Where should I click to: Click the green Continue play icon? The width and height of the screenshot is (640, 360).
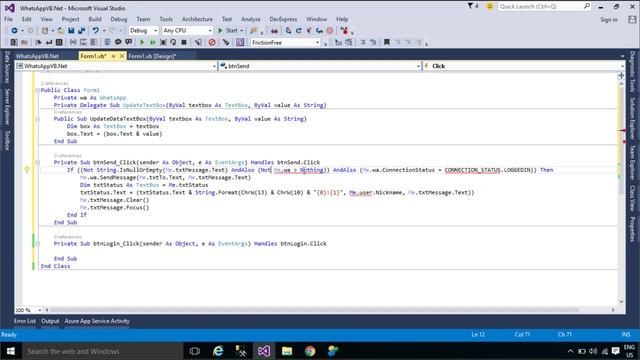[x=142, y=42]
